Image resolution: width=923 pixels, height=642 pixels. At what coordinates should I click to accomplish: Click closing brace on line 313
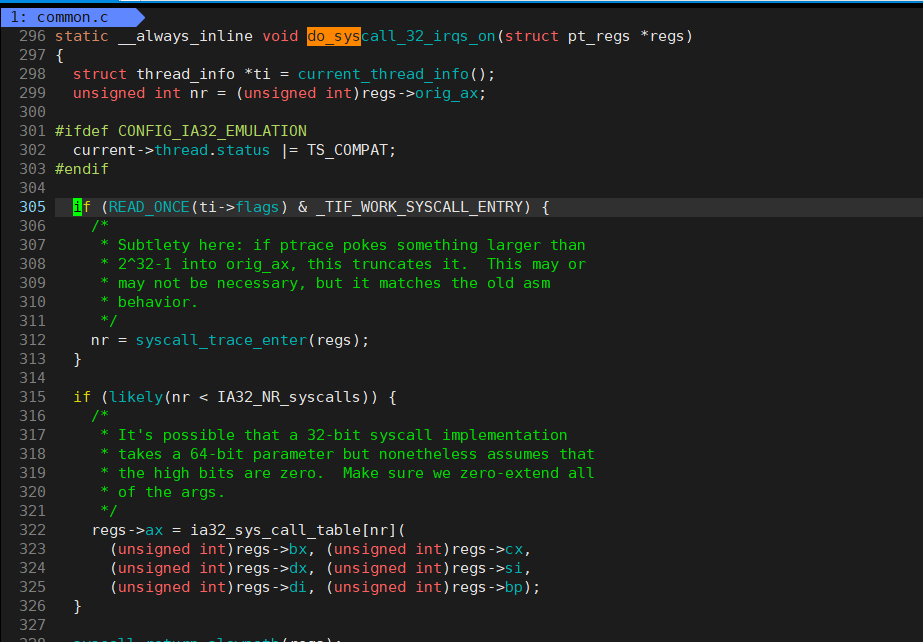pos(77,359)
